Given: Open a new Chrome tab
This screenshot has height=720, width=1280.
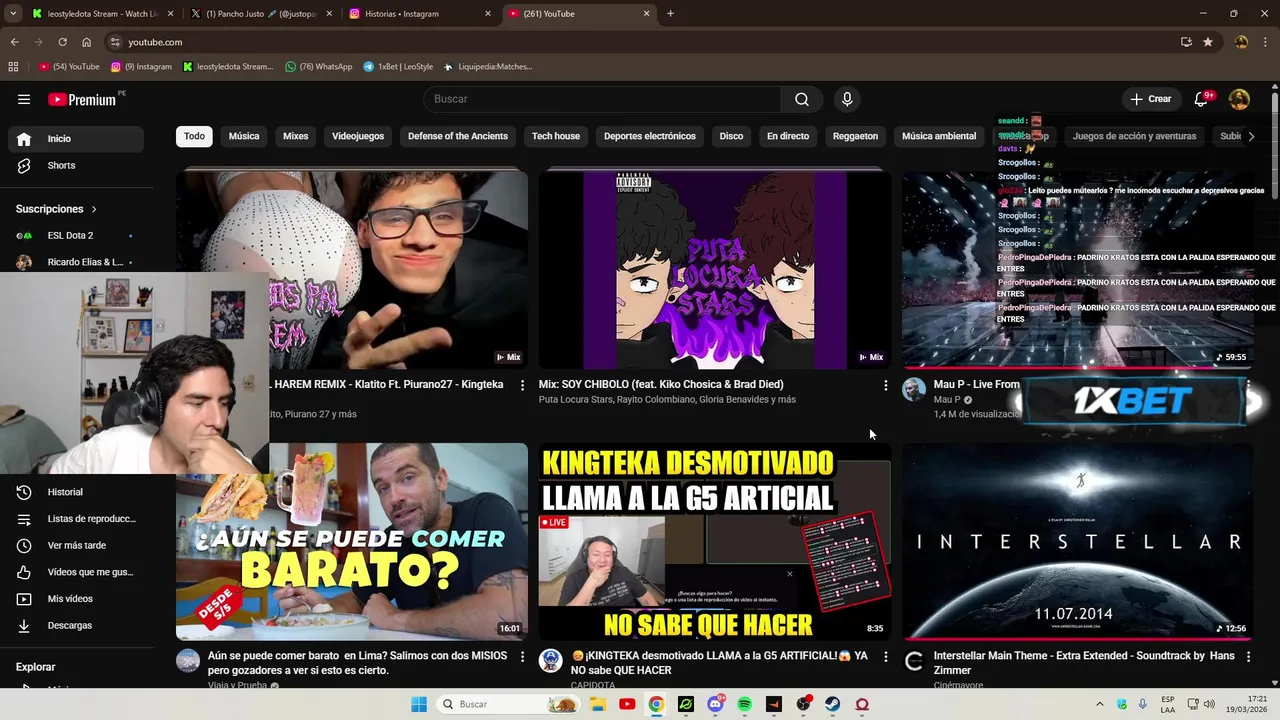Looking at the screenshot, I should pyautogui.click(x=670, y=14).
